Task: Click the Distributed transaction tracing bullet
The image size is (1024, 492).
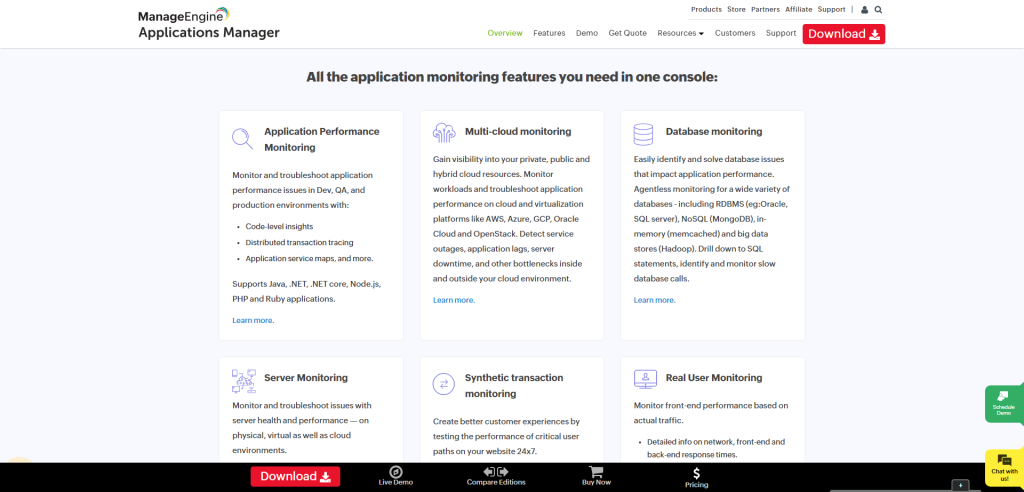Action: [299, 242]
